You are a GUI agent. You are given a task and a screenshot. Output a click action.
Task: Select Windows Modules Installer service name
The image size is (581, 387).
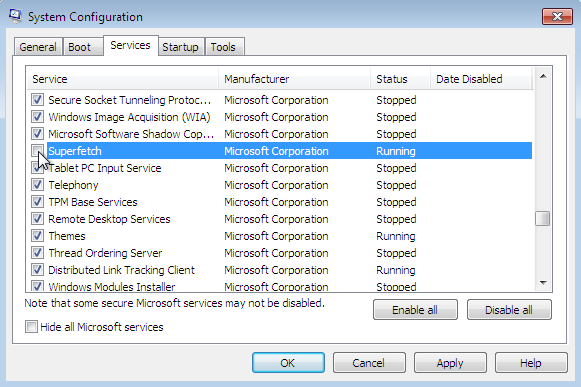[x=112, y=287]
